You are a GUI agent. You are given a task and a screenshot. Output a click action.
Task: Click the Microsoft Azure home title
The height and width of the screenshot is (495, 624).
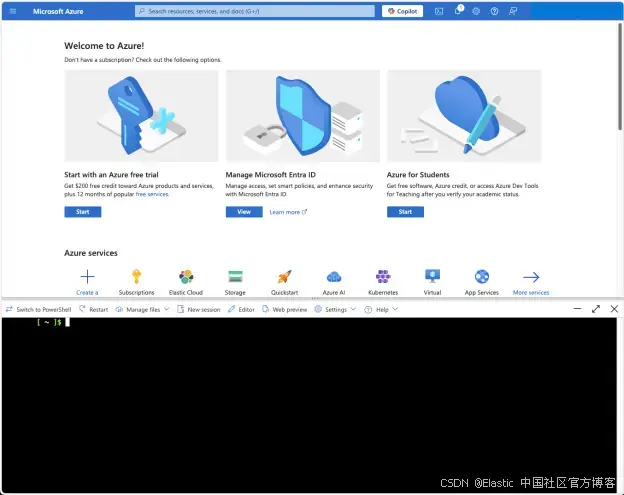pyautogui.click(x=58, y=12)
